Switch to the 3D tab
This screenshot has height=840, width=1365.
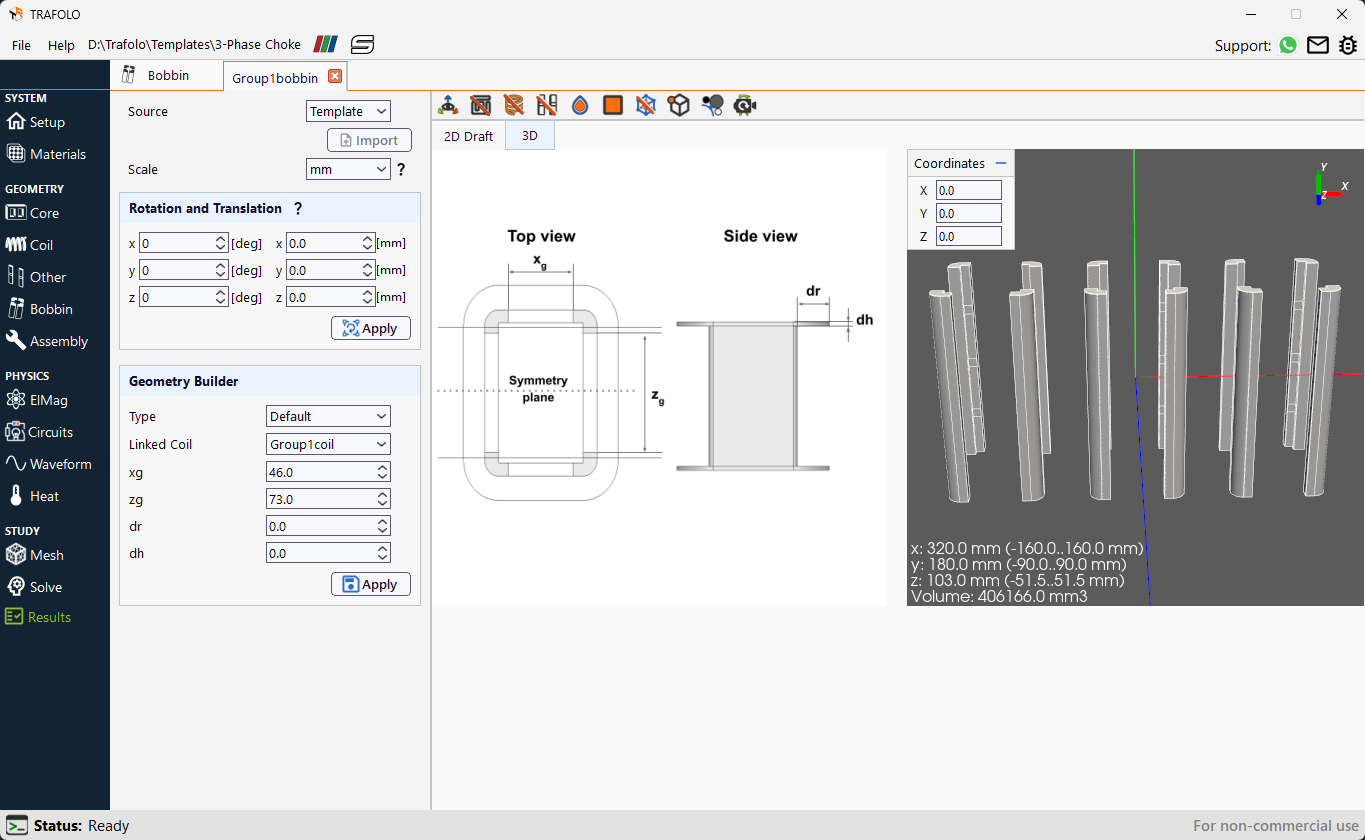pos(530,136)
